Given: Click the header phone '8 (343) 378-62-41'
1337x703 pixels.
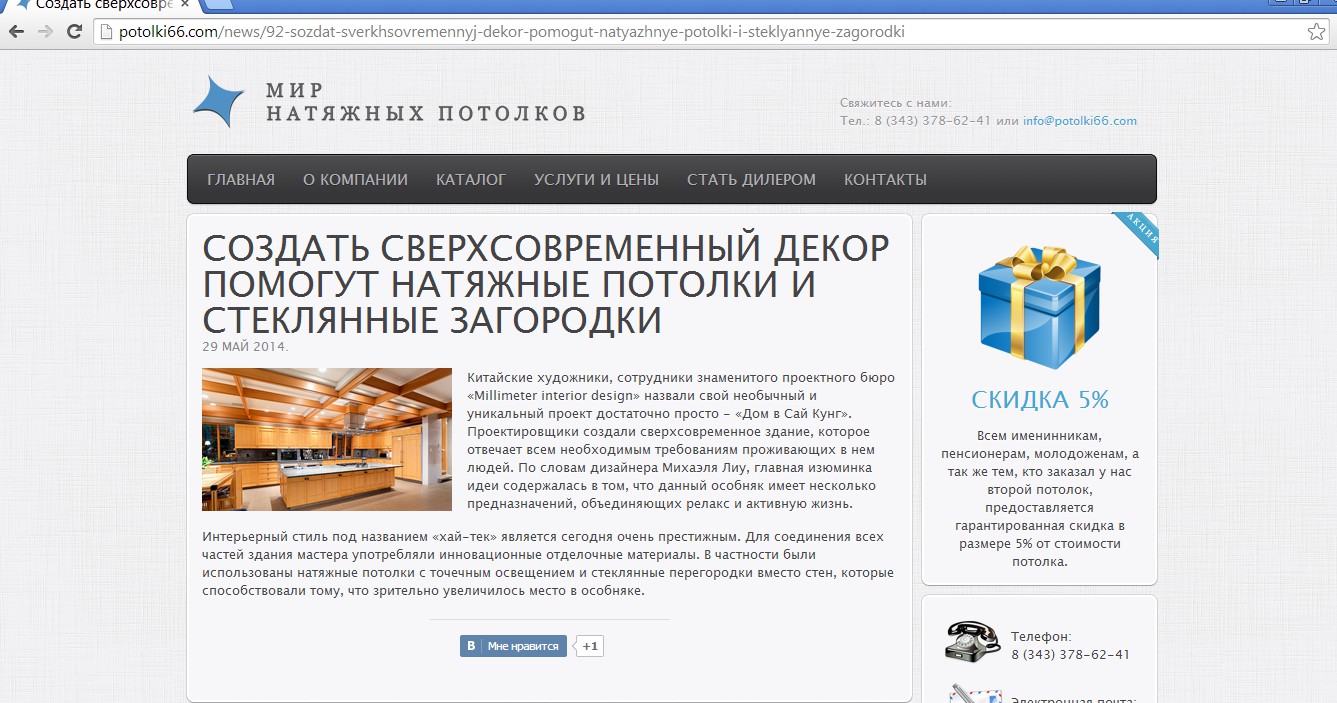Looking at the screenshot, I should (932, 121).
